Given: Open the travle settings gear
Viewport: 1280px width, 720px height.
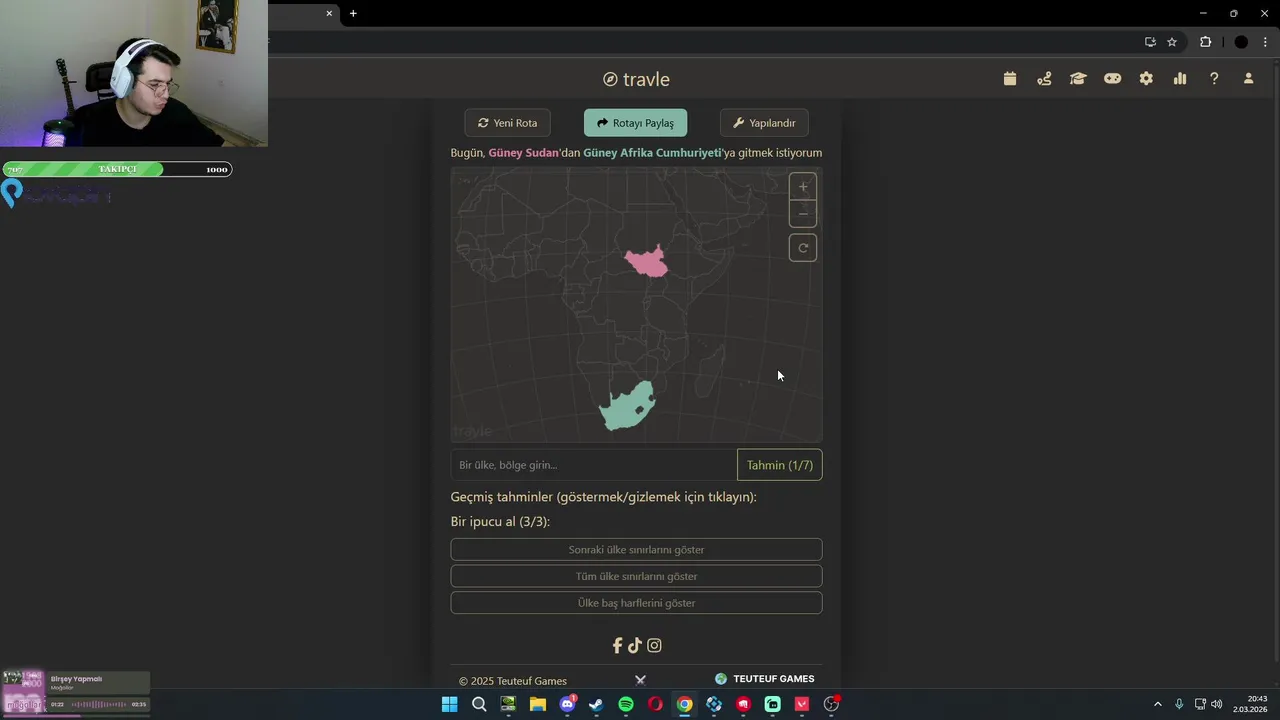Looking at the screenshot, I should tap(1146, 79).
